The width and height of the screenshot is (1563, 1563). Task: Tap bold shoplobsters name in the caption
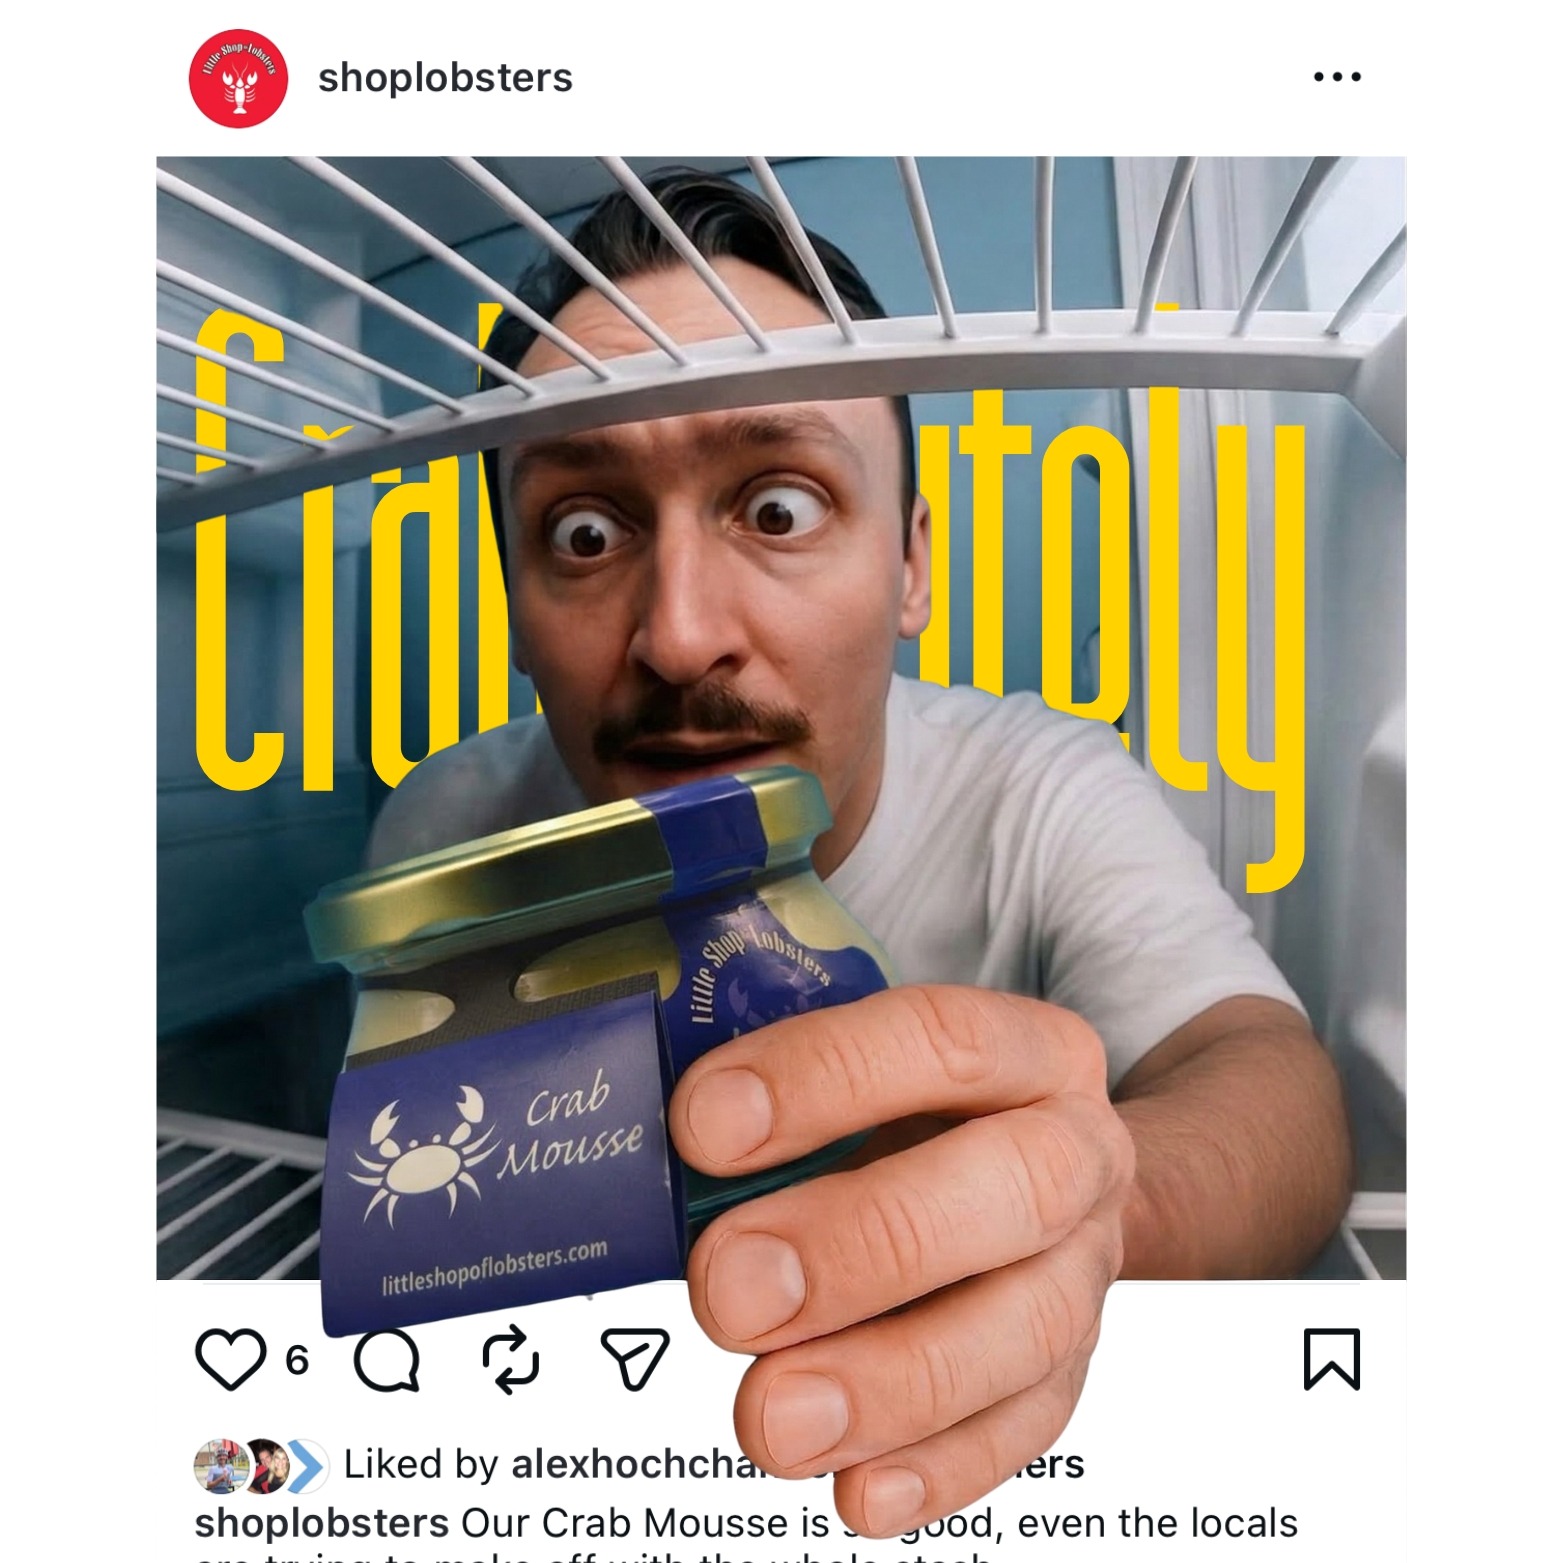(321, 1524)
